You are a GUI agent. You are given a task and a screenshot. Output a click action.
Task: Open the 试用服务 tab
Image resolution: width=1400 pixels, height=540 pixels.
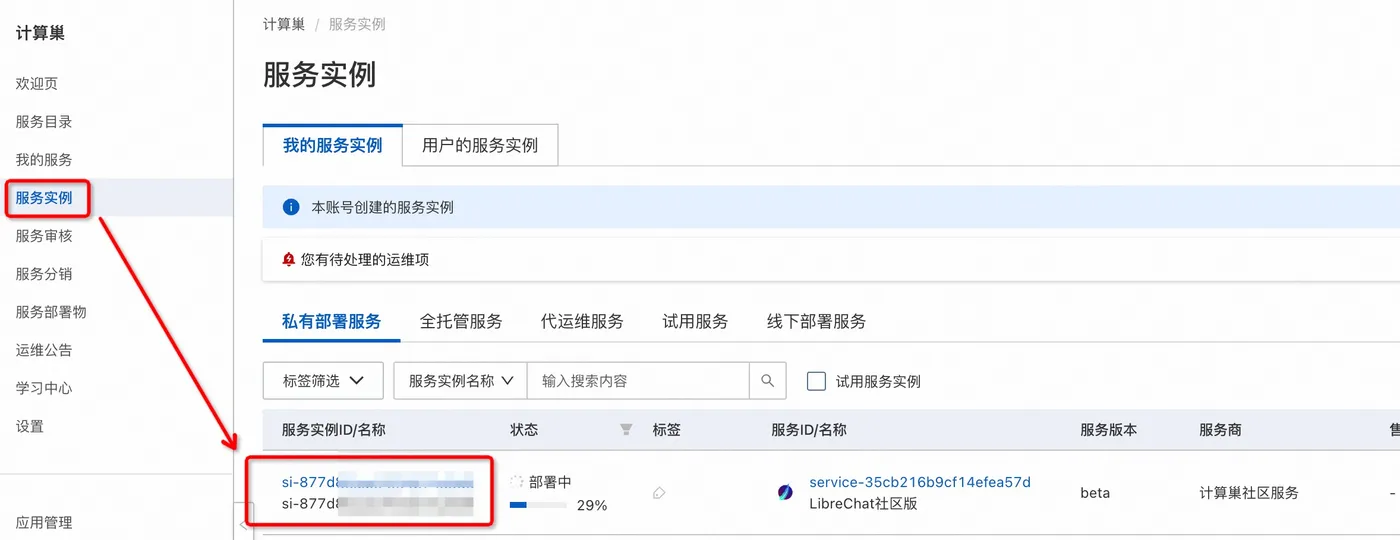tap(695, 322)
